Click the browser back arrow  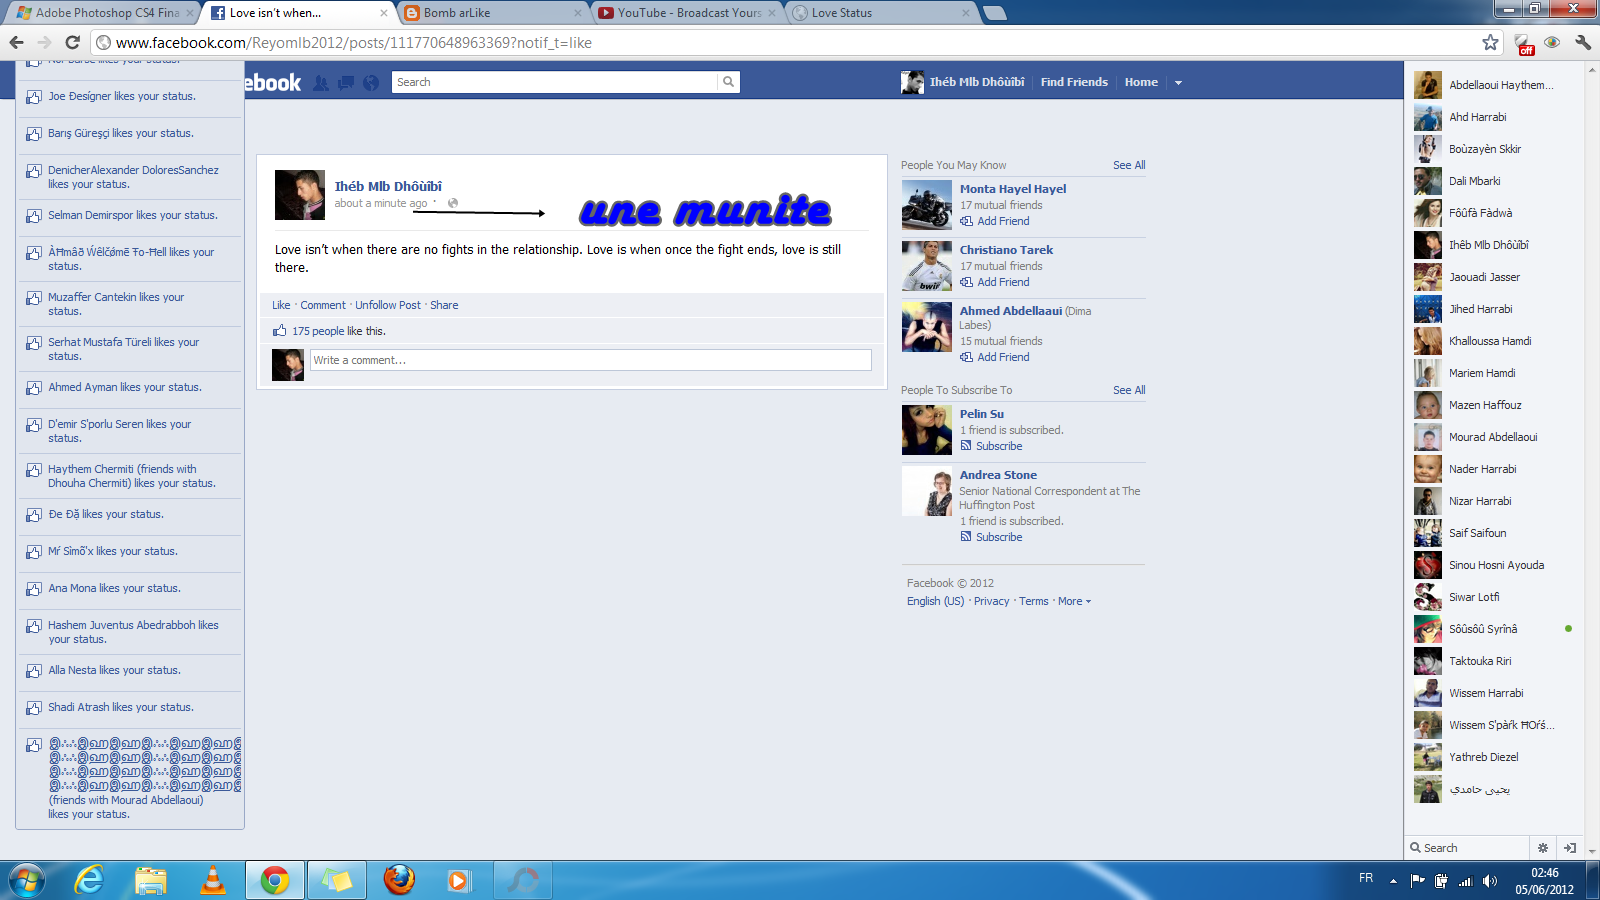coord(16,42)
